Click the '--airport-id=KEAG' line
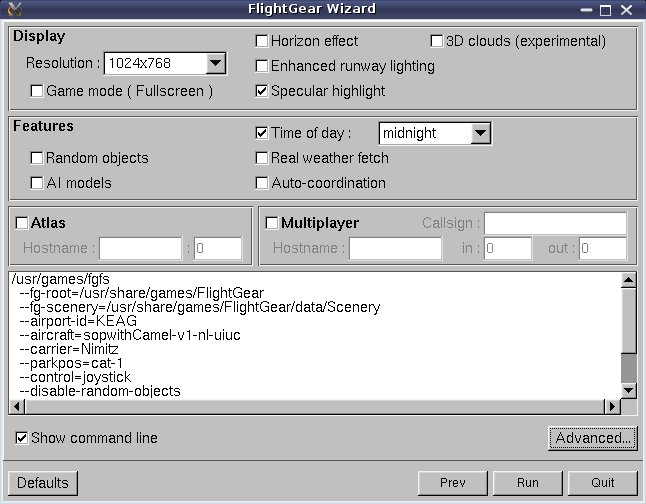 78,321
